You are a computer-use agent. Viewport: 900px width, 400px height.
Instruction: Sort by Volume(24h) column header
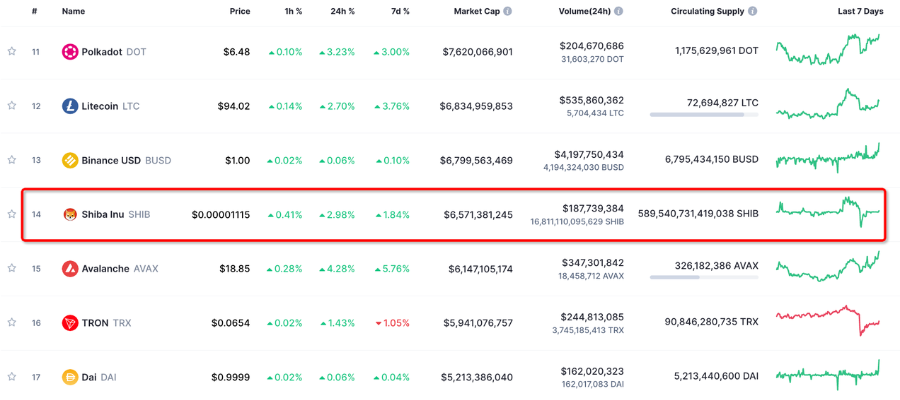[x=590, y=11]
